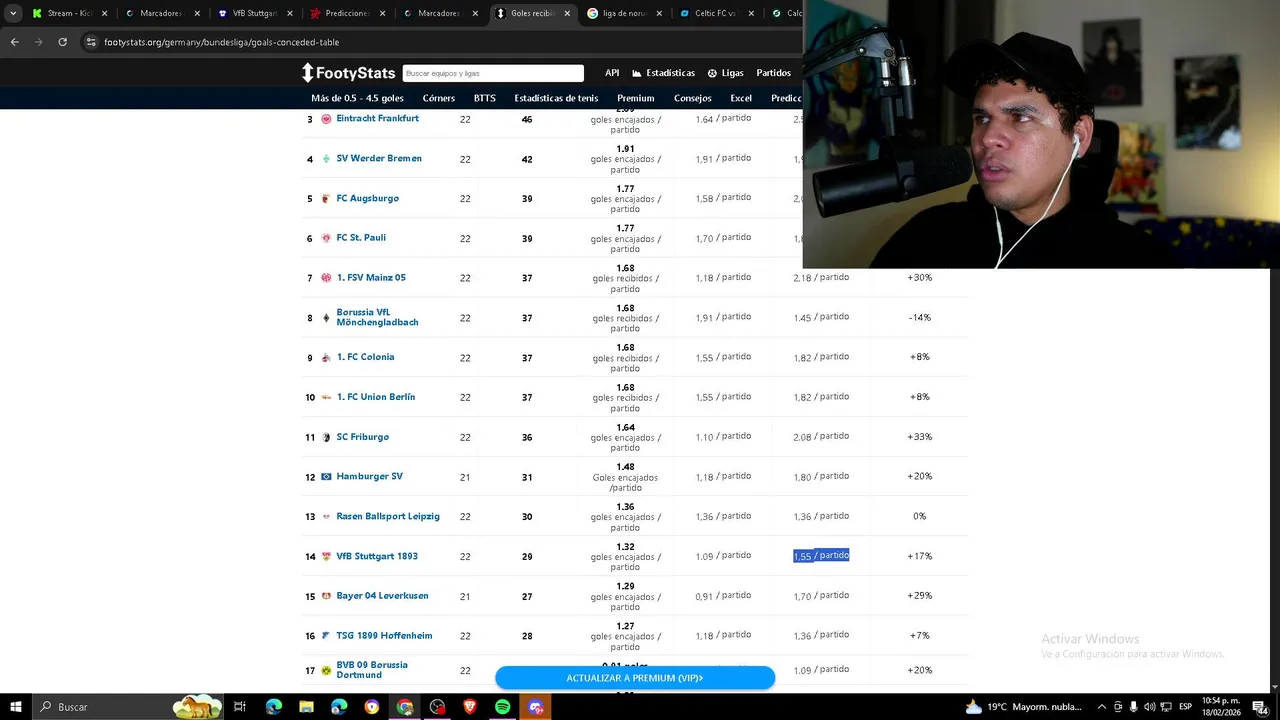Open 1. FC Colonia team link
Image resolution: width=1280 pixels, height=720 pixels.
pyautogui.click(x=365, y=357)
